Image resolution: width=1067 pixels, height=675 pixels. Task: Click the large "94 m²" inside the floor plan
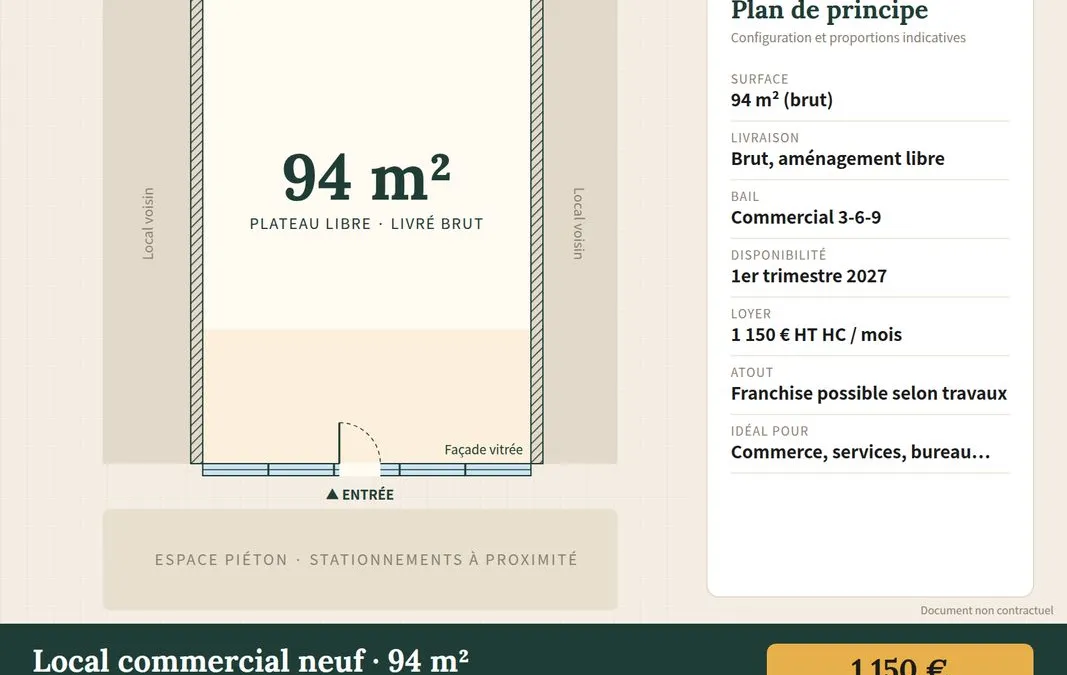366,177
